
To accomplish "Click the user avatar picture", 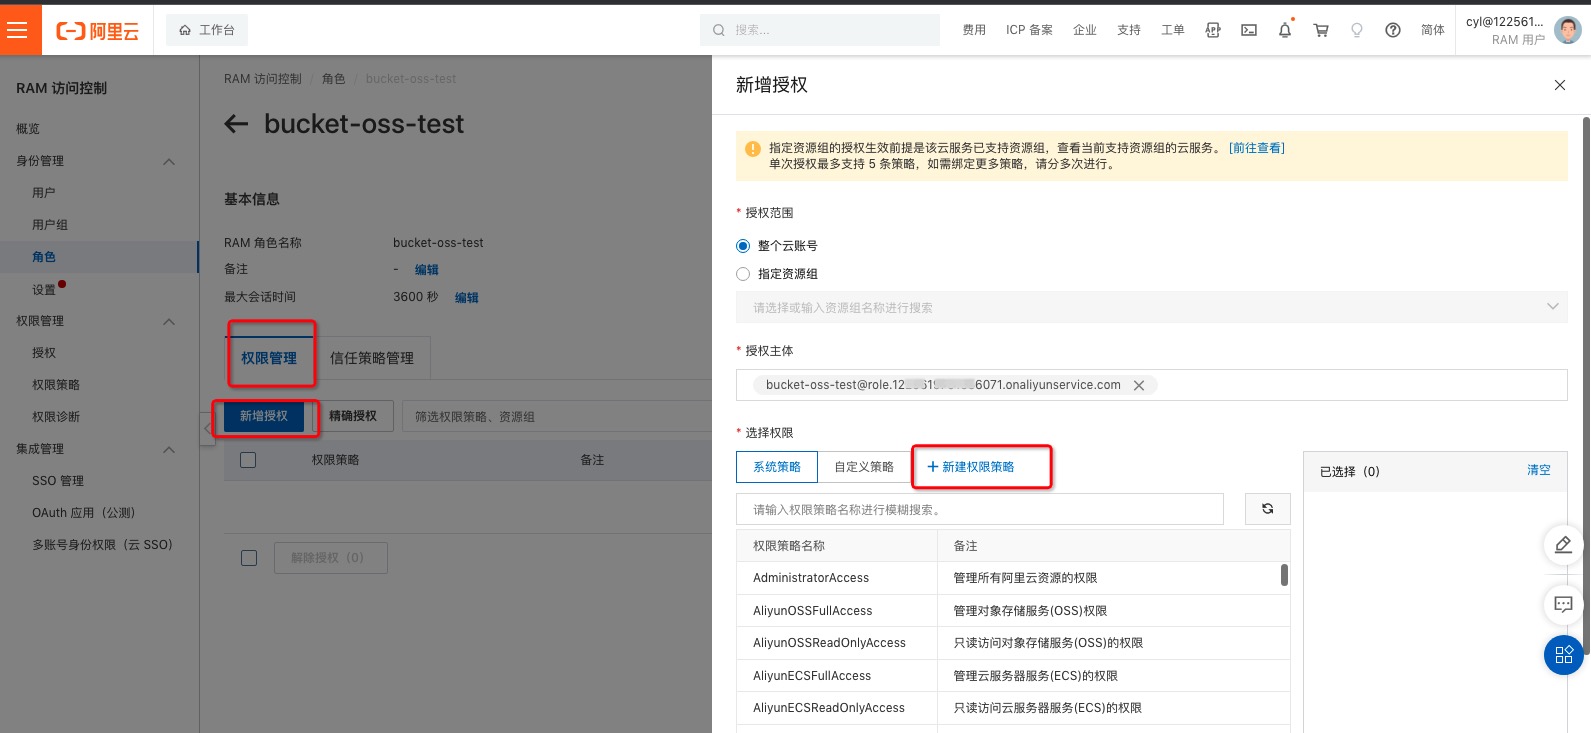I will pos(1568,30).
